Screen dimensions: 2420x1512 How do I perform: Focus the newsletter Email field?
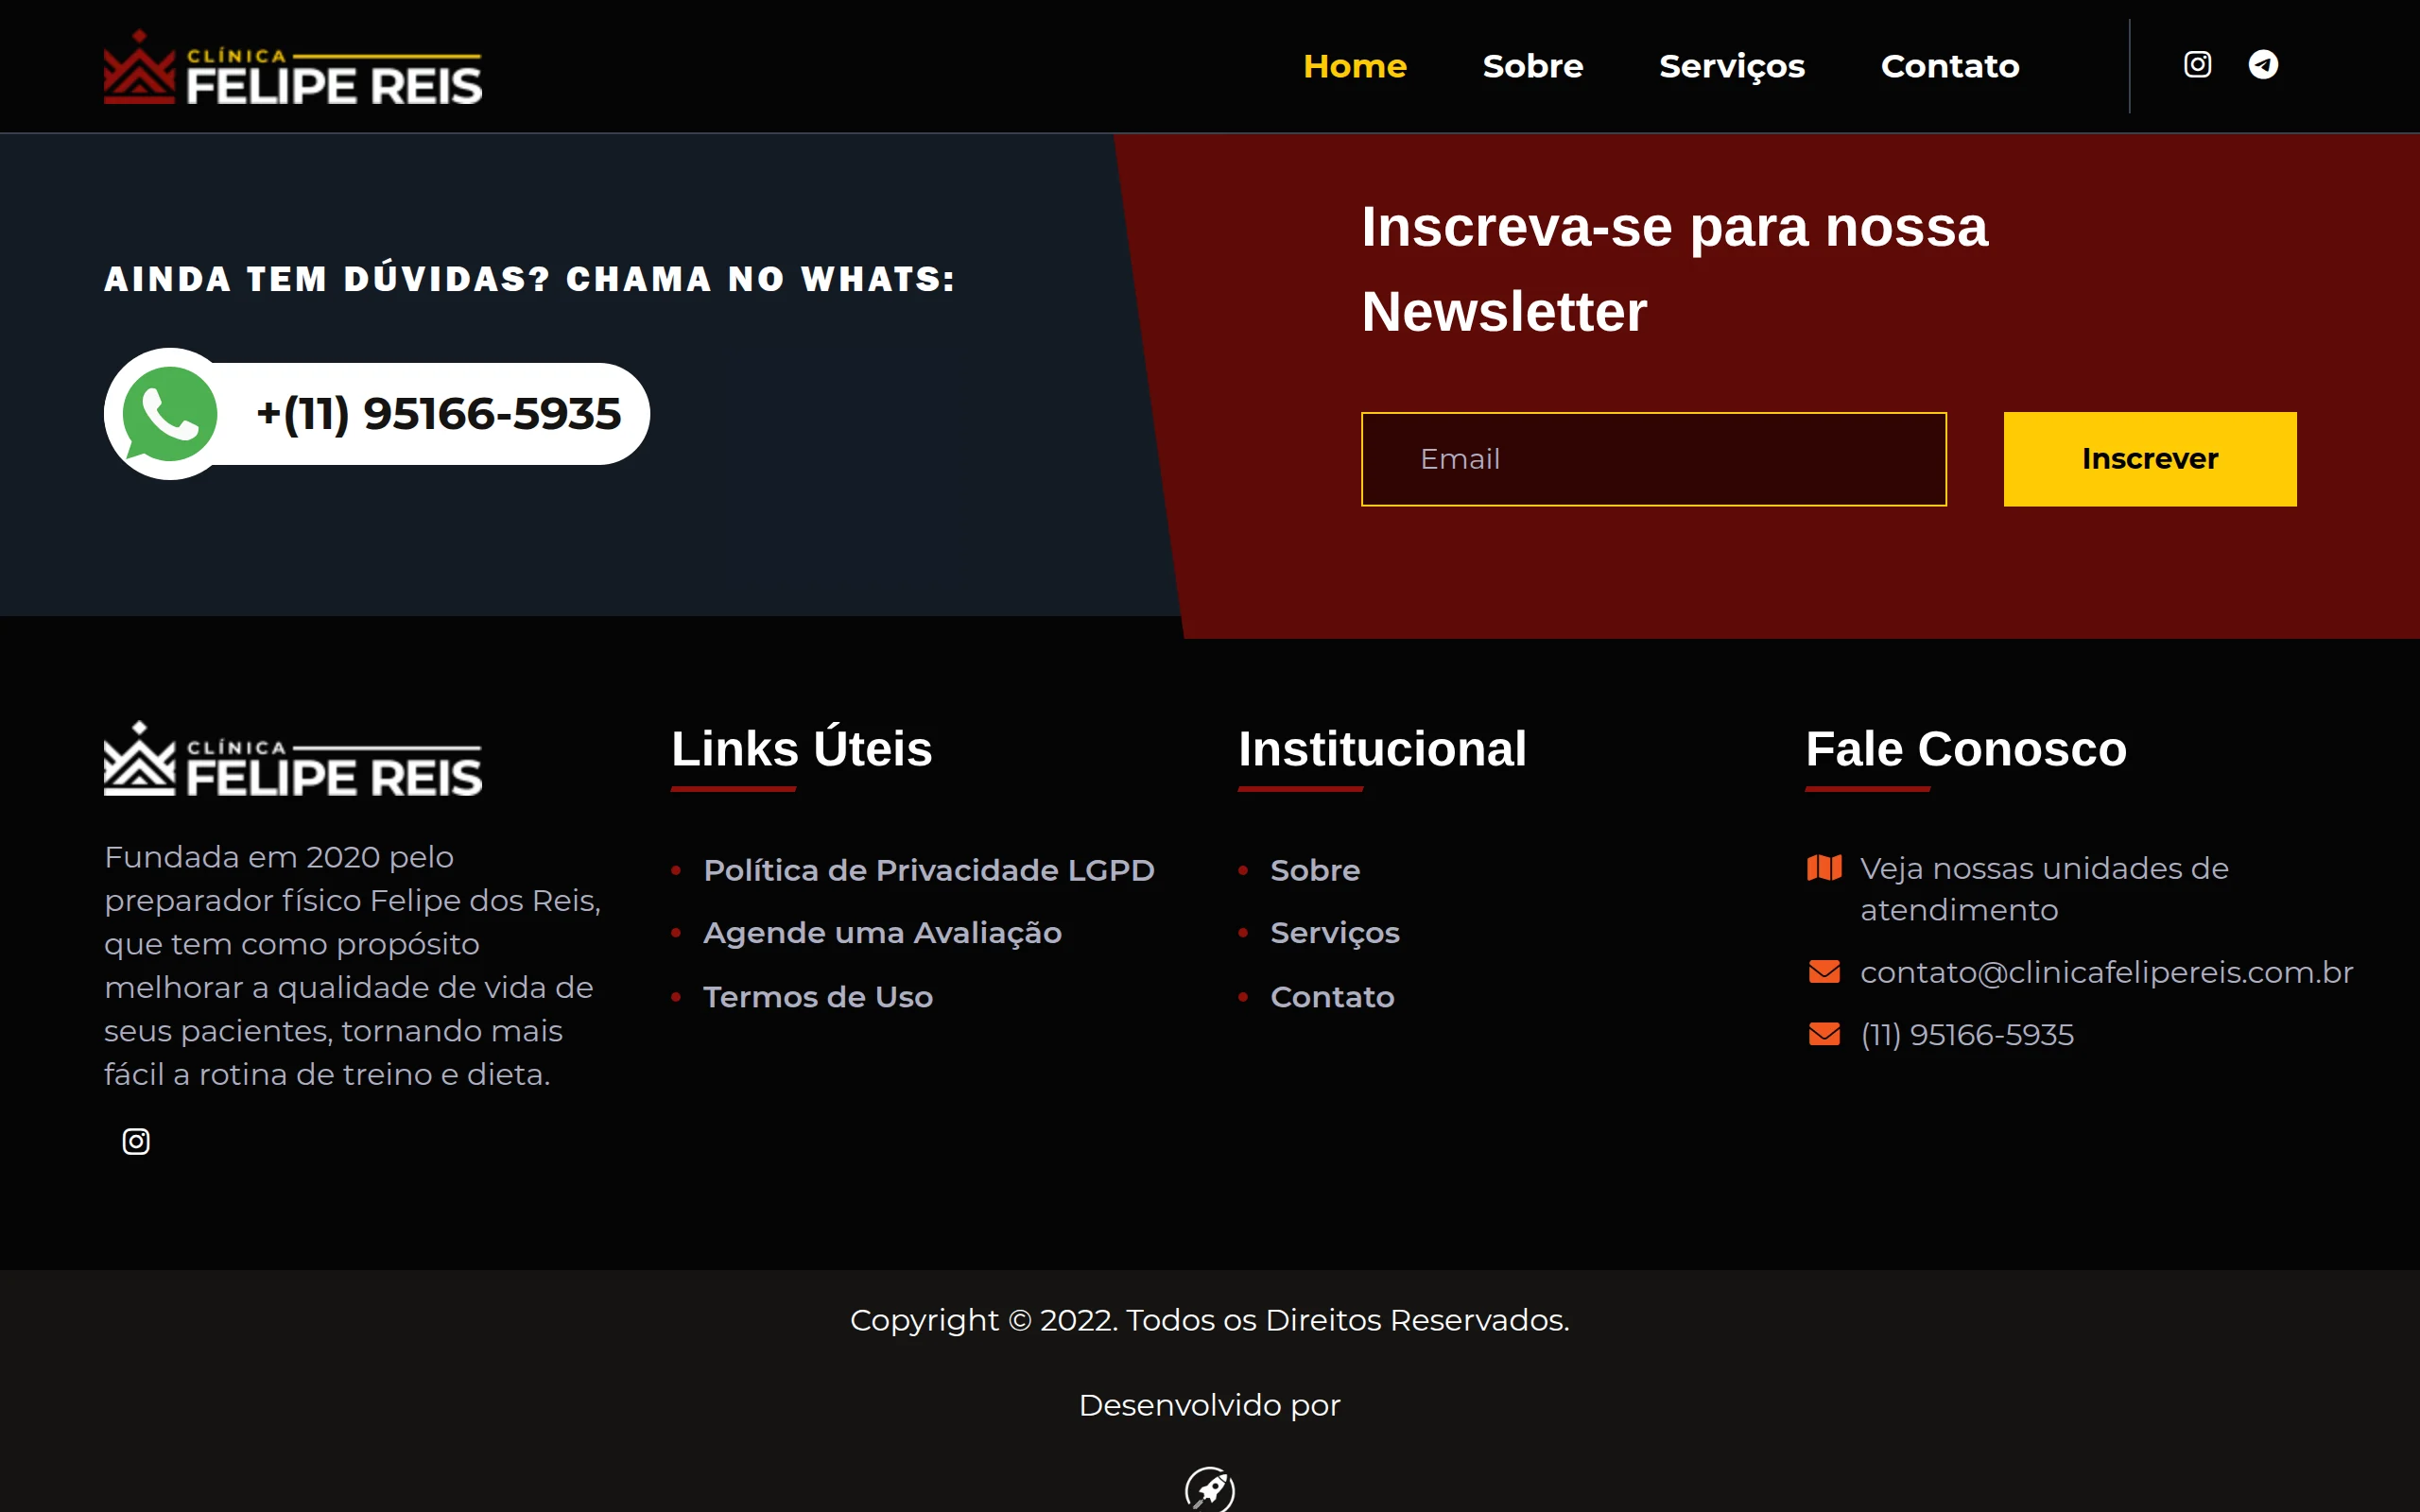click(1654, 459)
